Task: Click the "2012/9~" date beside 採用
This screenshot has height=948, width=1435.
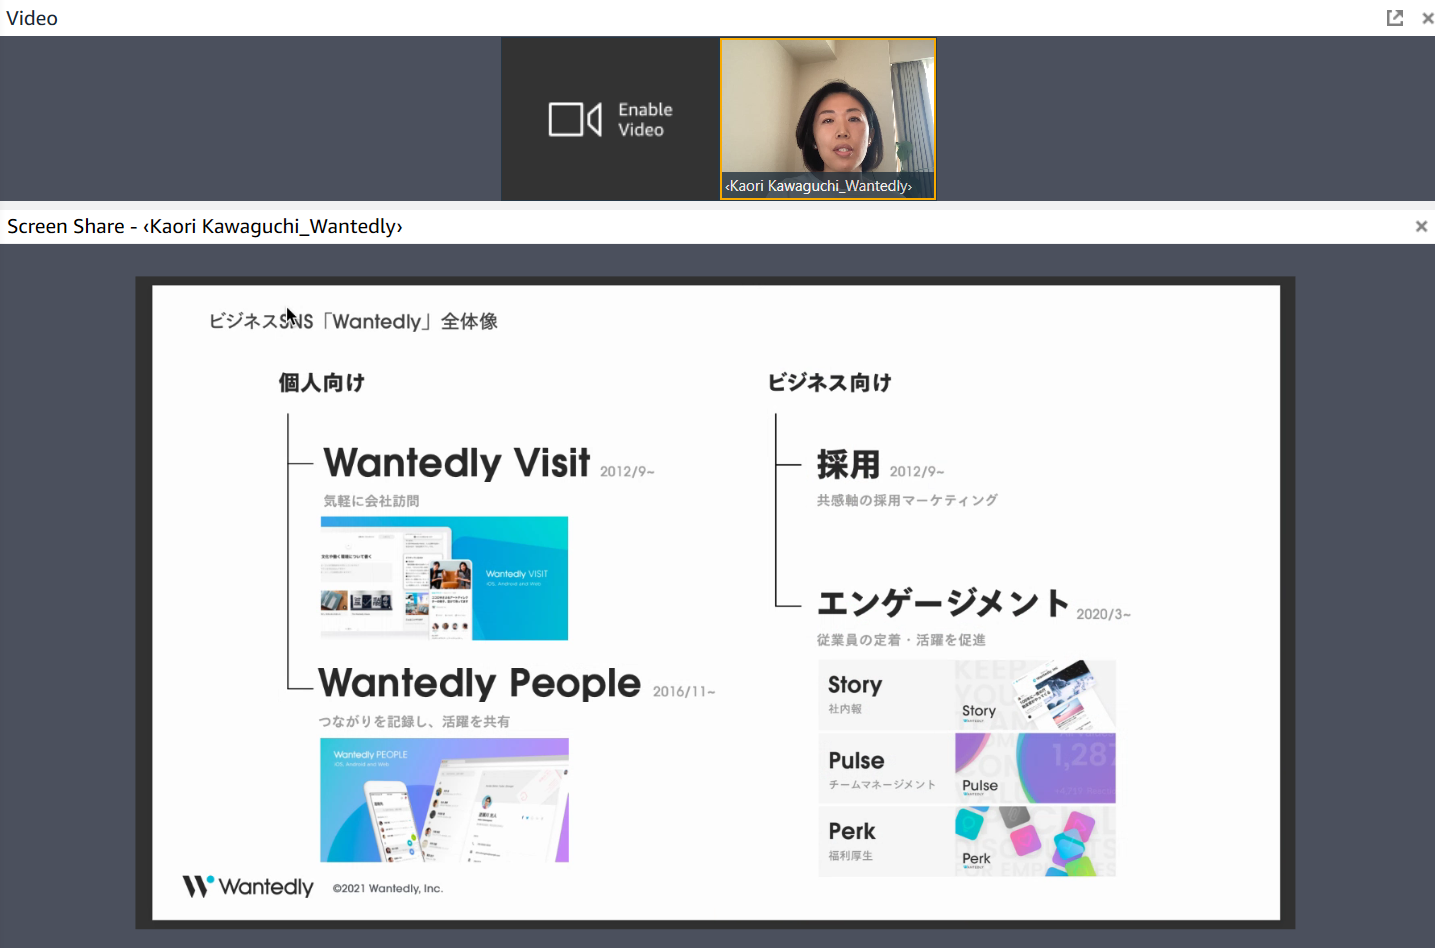Action: (x=917, y=472)
